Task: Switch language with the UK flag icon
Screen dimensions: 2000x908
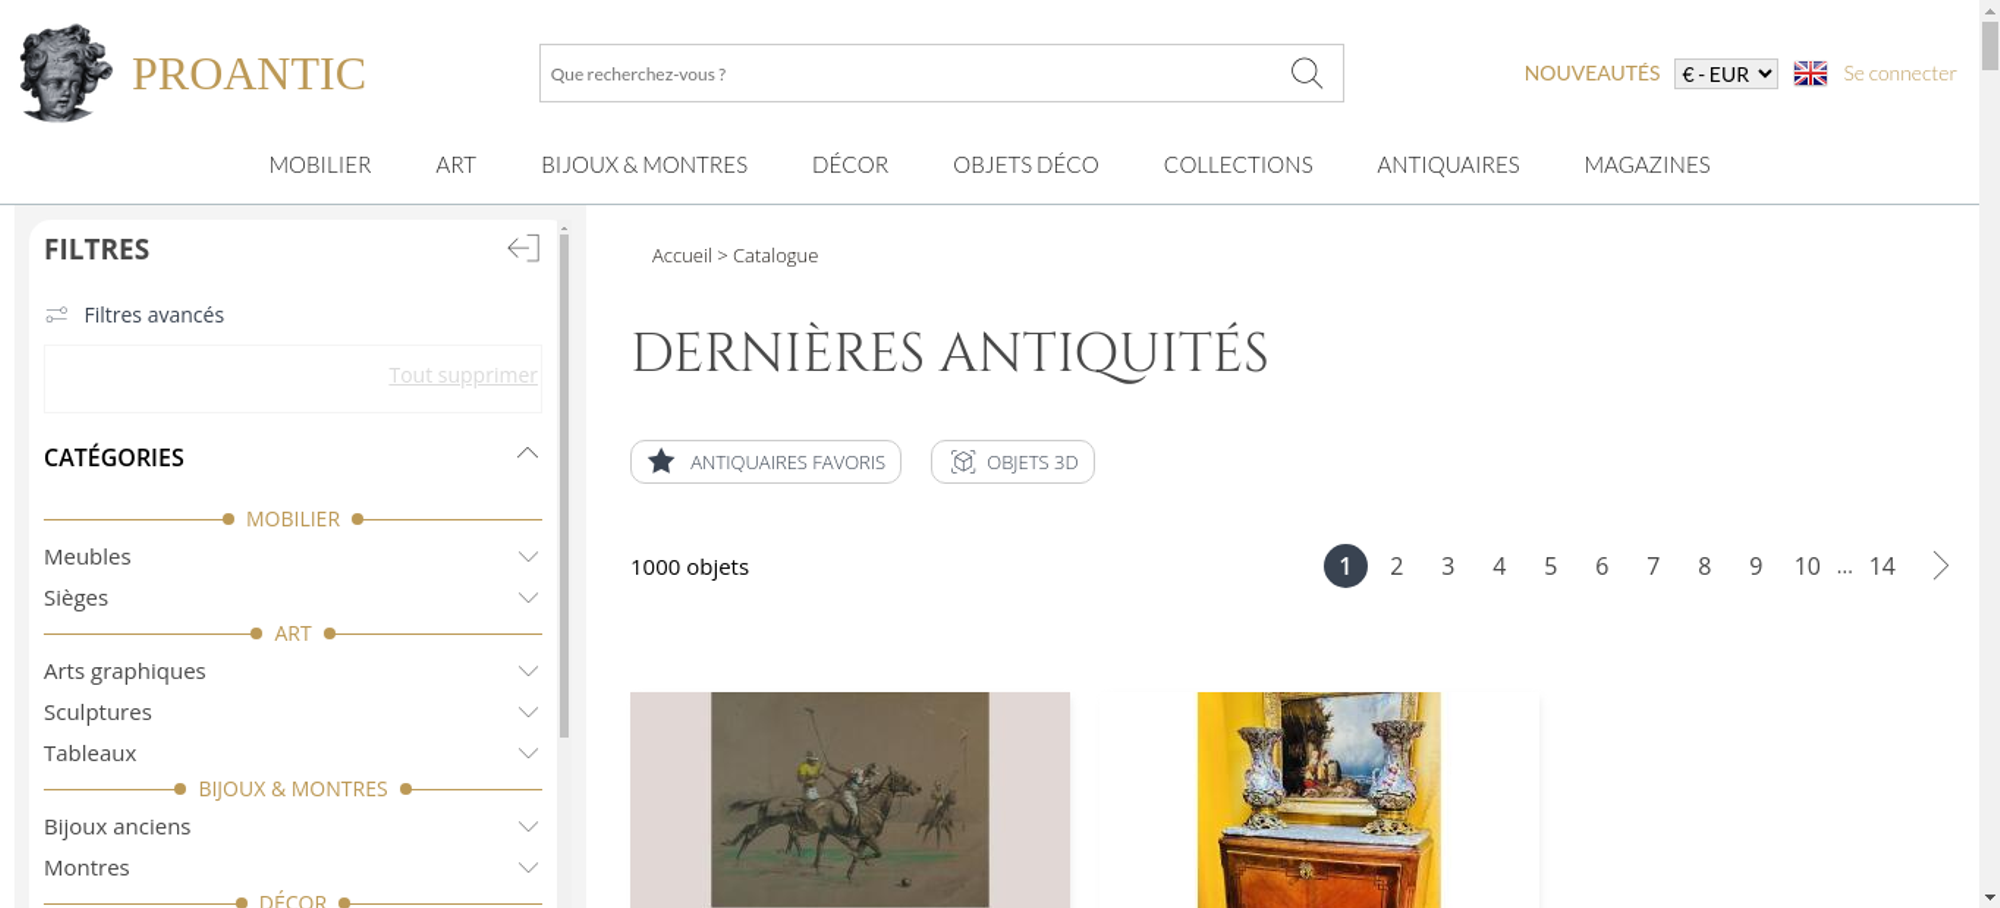Action: coord(1810,73)
